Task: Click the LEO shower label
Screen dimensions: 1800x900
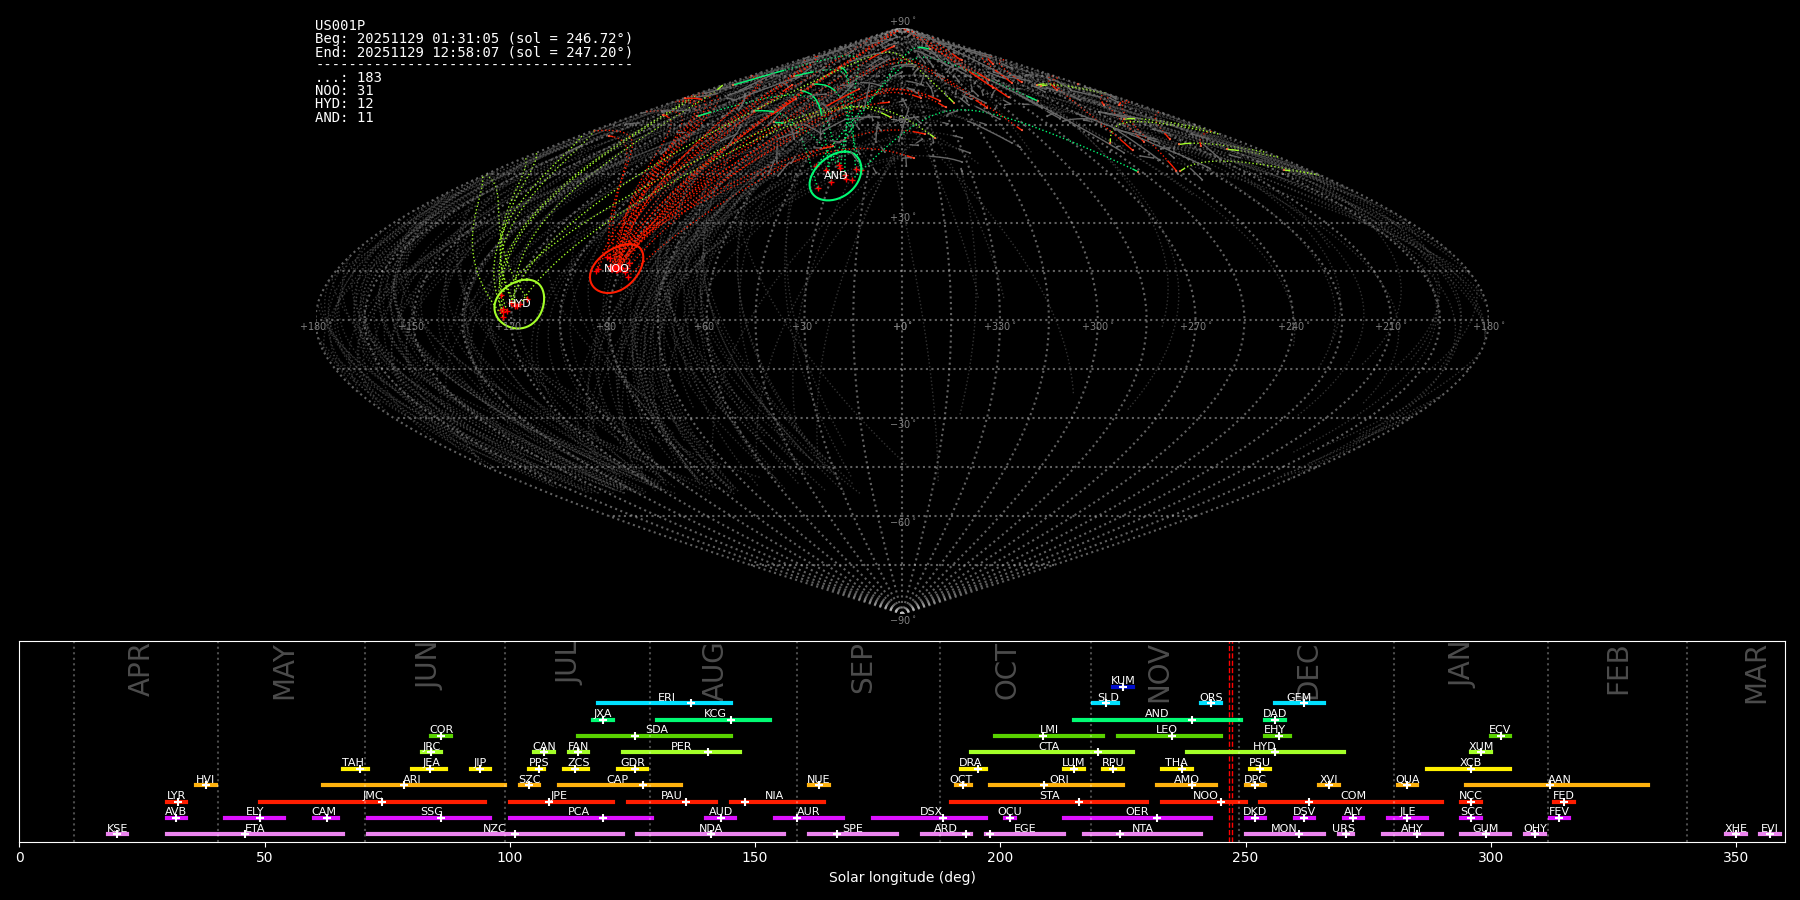Action: (1167, 730)
